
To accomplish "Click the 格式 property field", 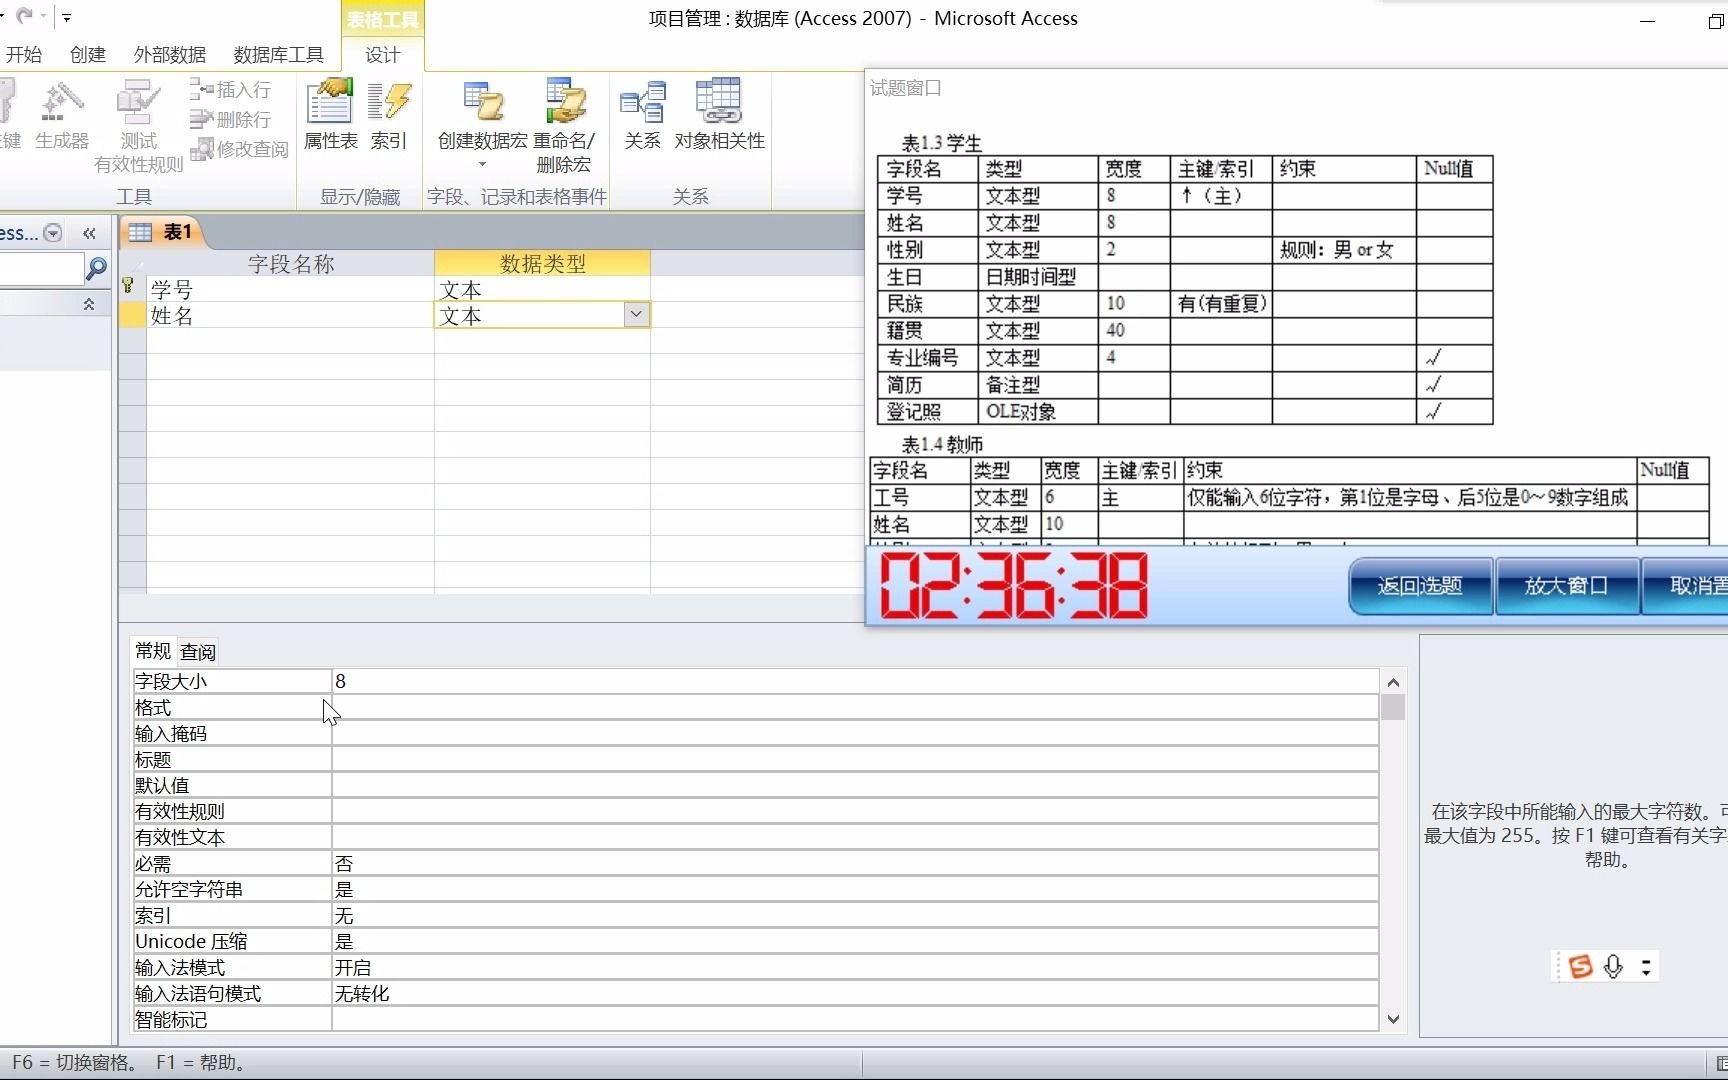I will (855, 707).
